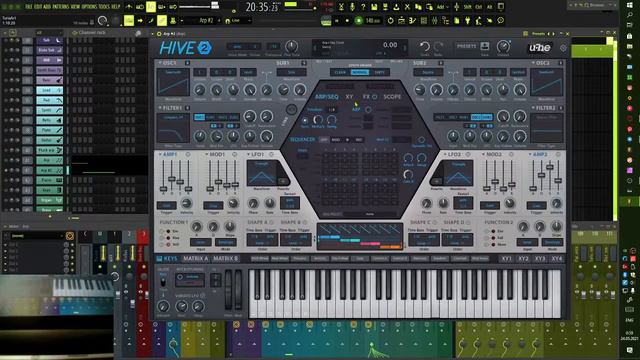Open the PRESETS browser in Hive
Viewport: 640px width, 360px height.
(x=467, y=46)
